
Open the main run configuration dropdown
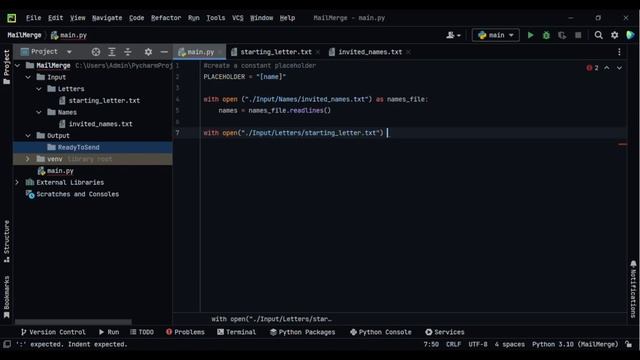(x=496, y=35)
